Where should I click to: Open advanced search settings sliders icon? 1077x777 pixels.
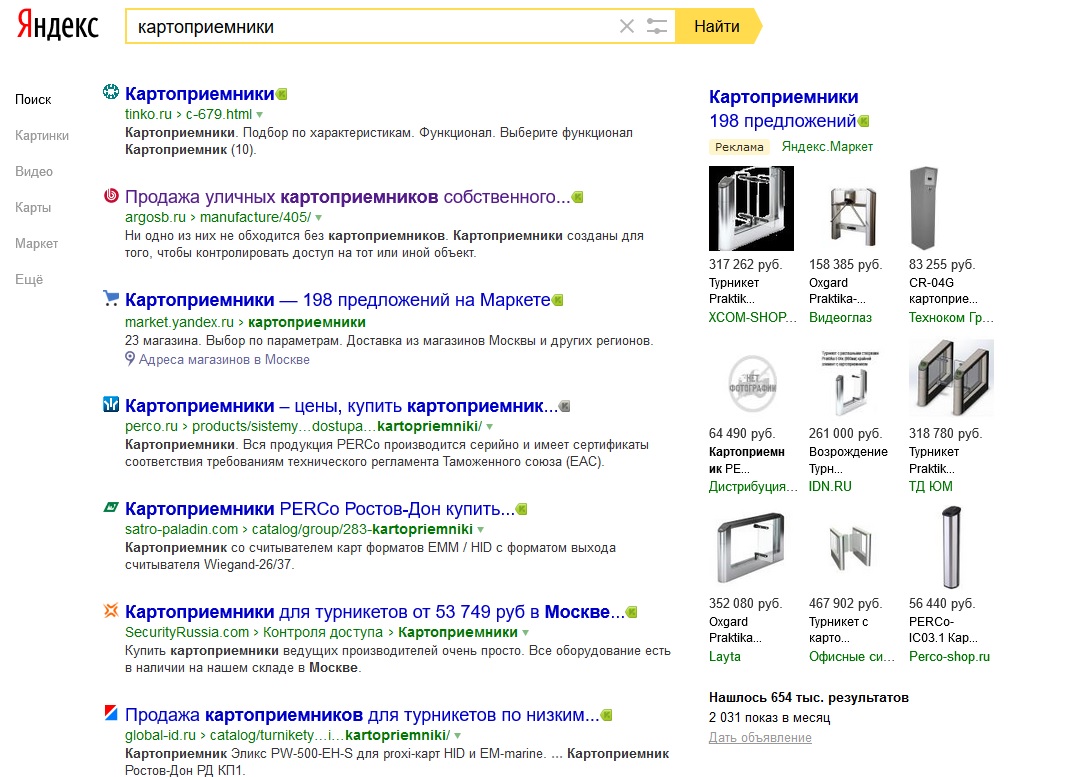tap(657, 27)
